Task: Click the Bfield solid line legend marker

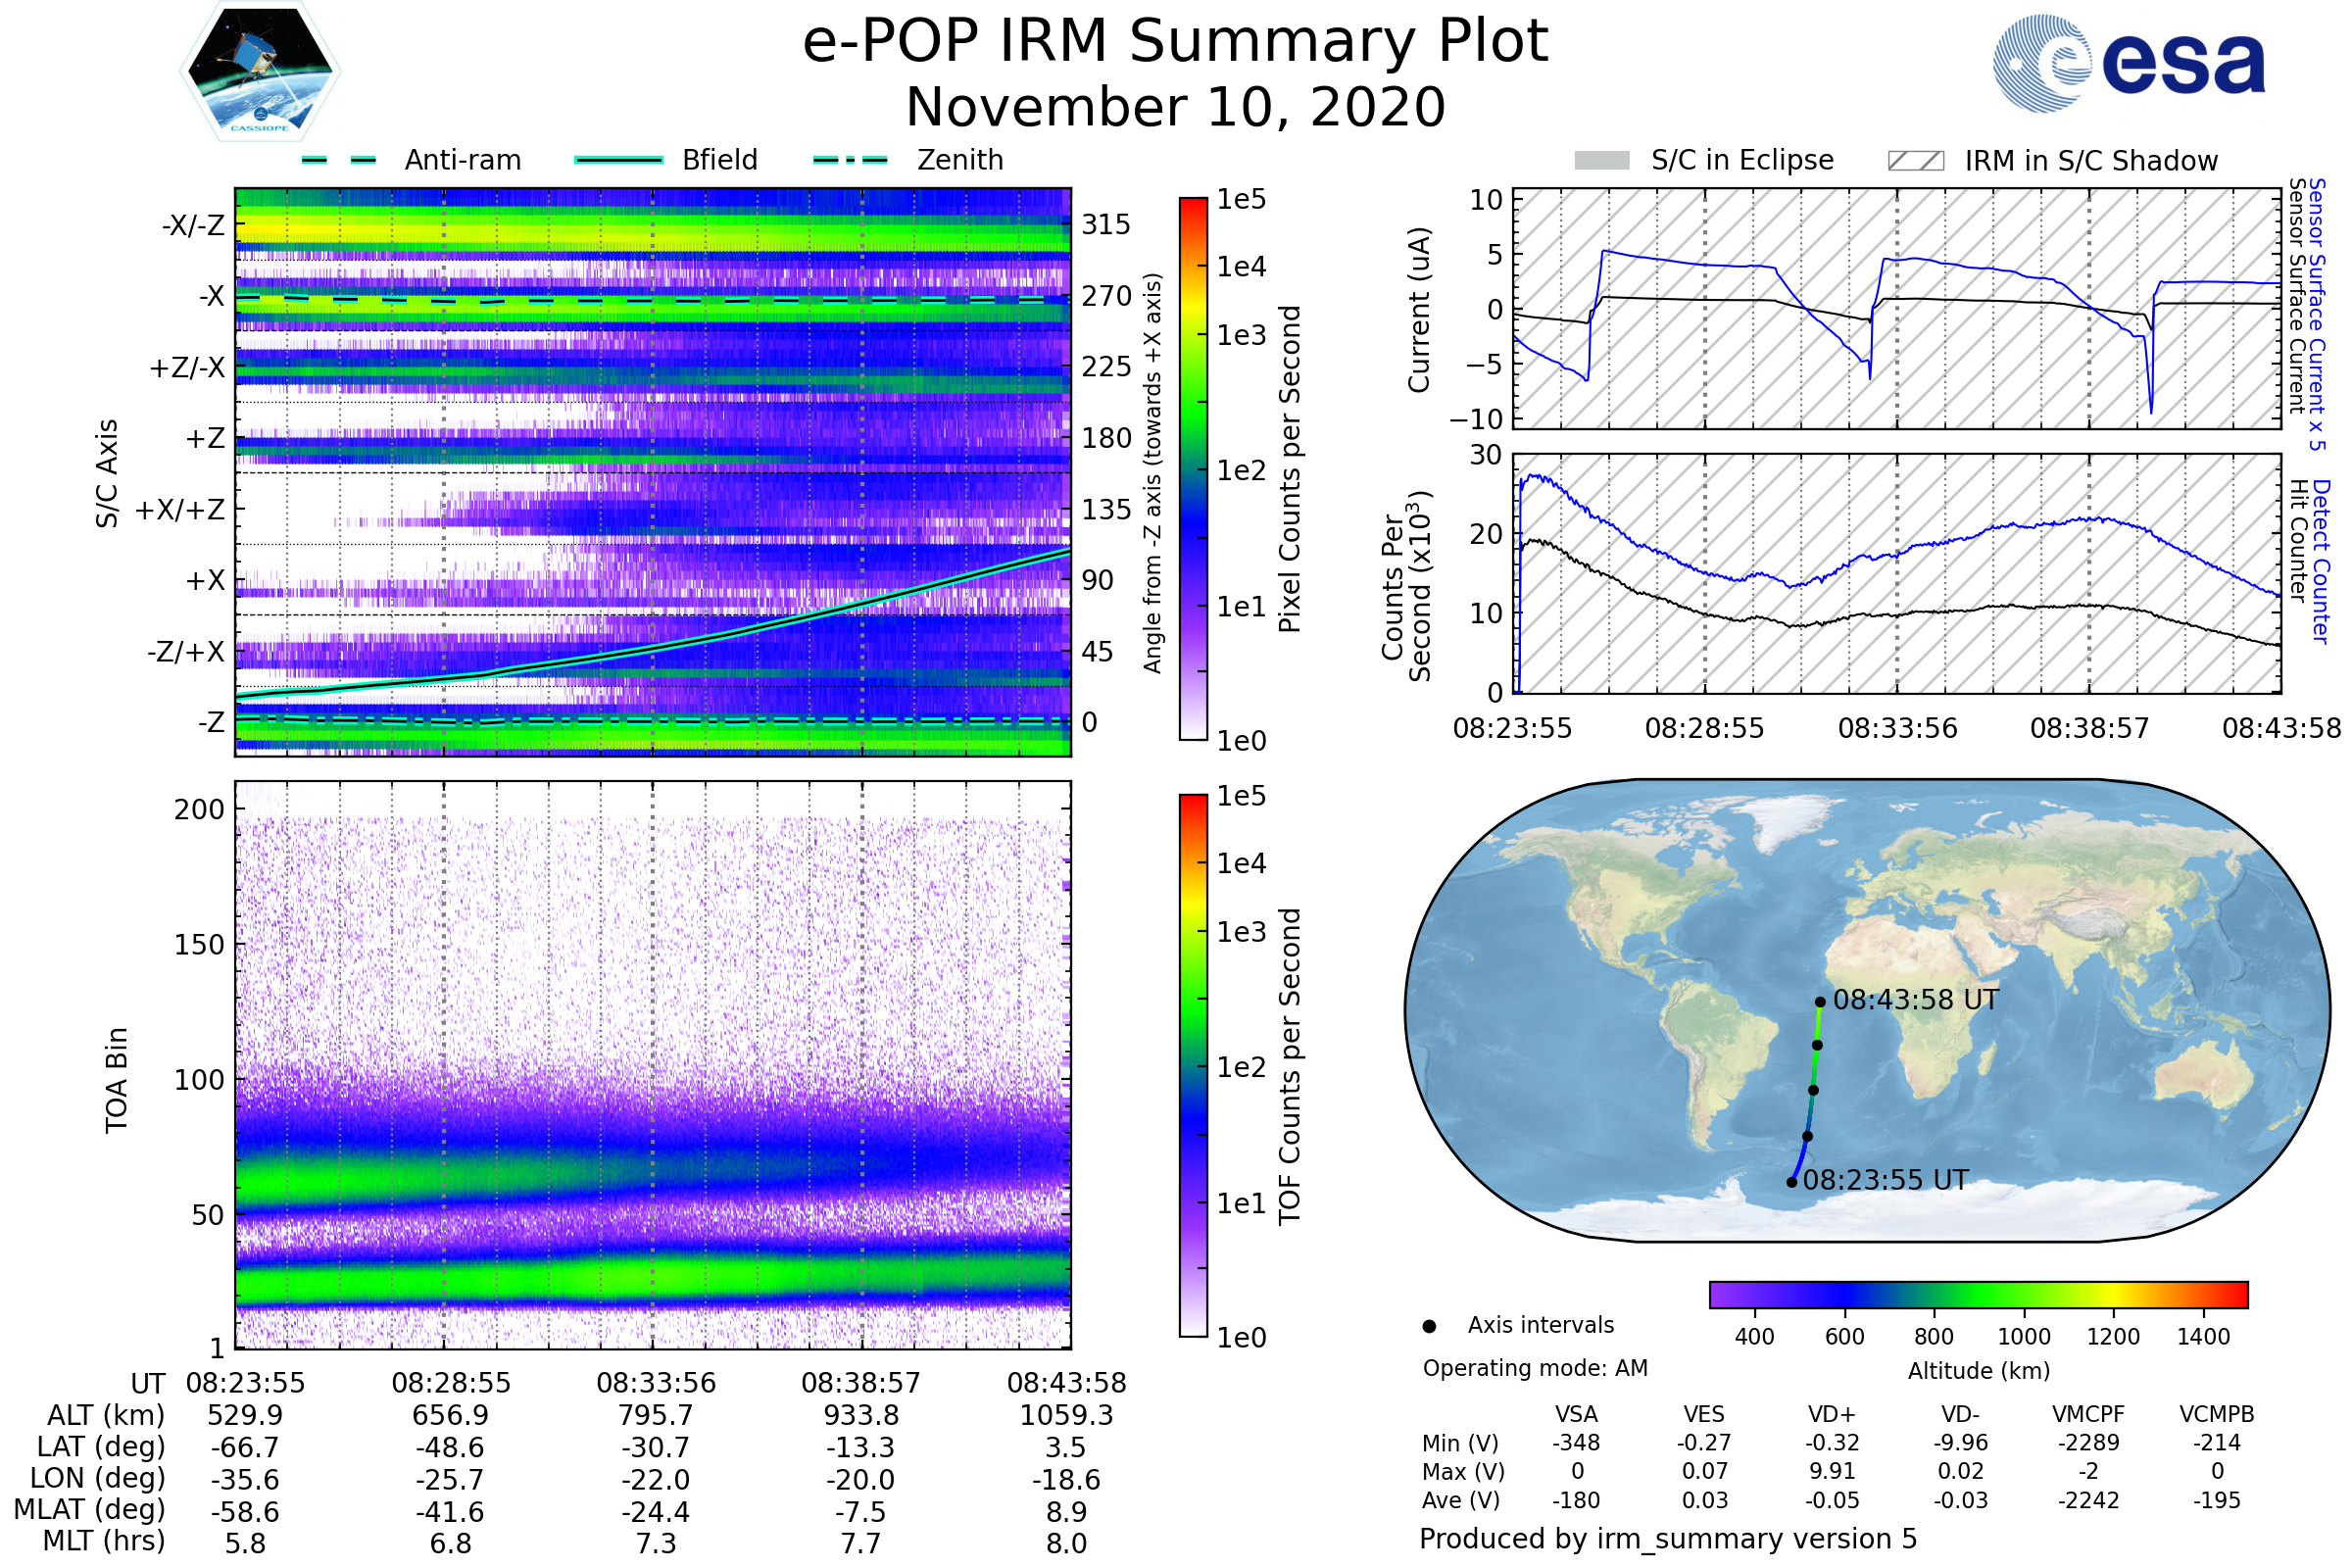Action: pyautogui.click(x=618, y=160)
